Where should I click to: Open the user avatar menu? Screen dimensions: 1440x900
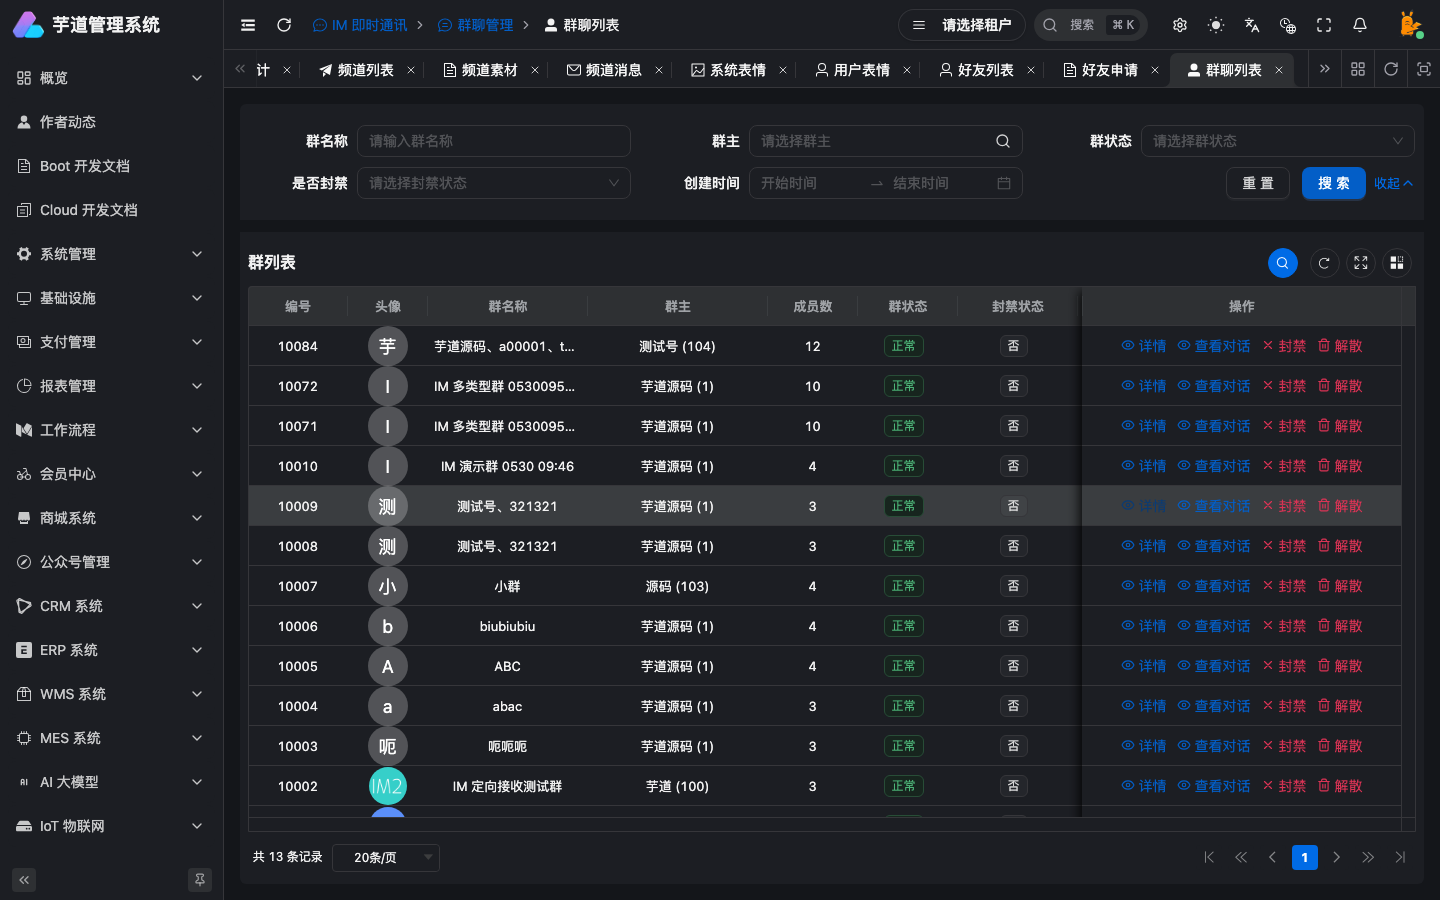(x=1410, y=25)
